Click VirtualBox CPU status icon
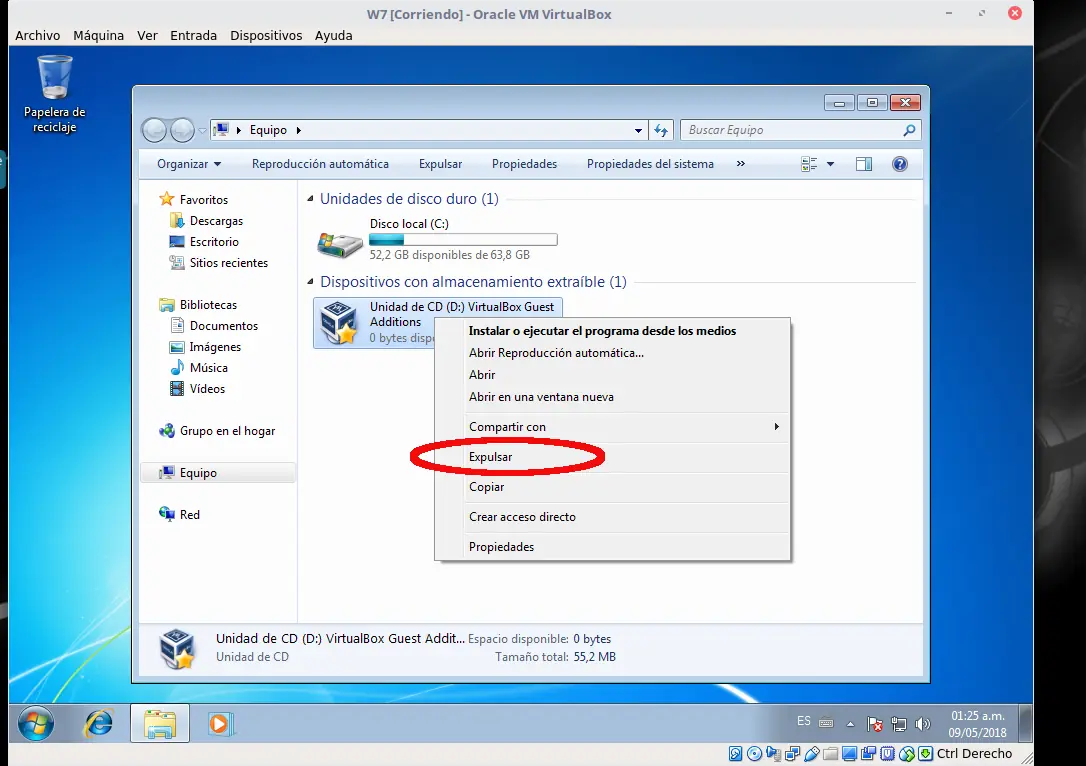Image resolution: width=1086 pixels, height=766 pixels. [x=887, y=754]
